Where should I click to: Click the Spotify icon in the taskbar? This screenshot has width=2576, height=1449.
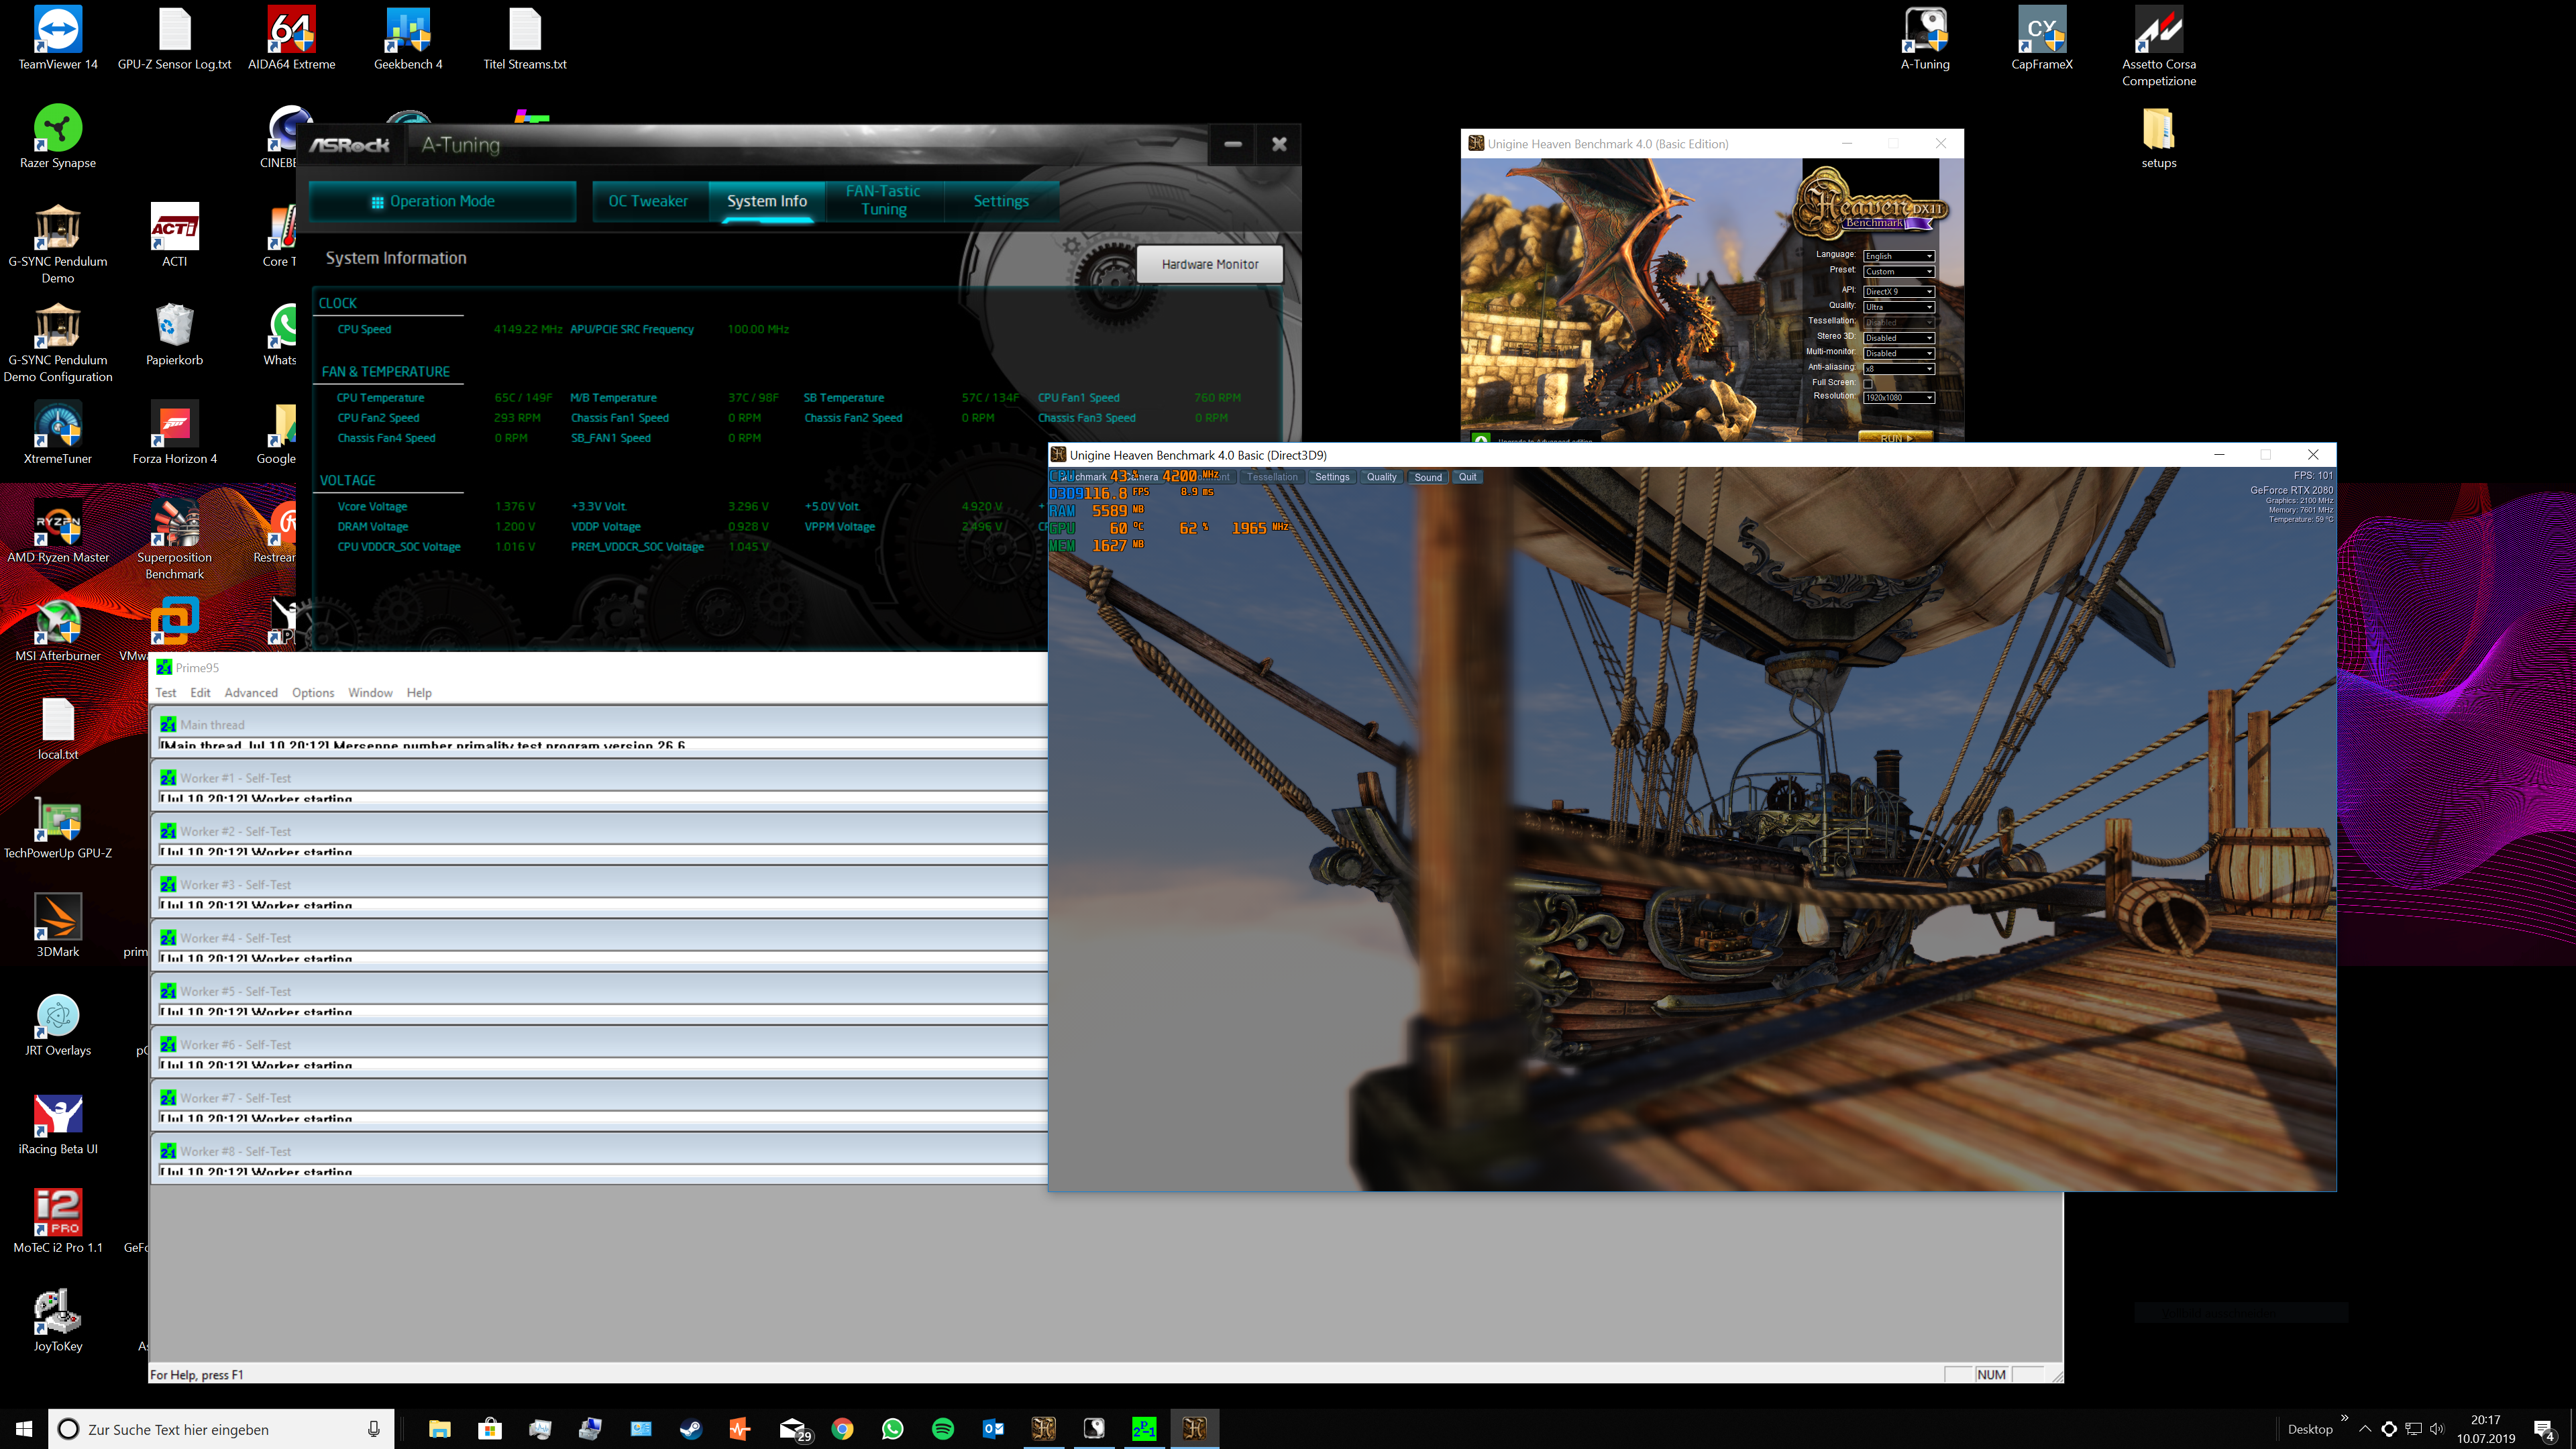[x=942, y=1428]
